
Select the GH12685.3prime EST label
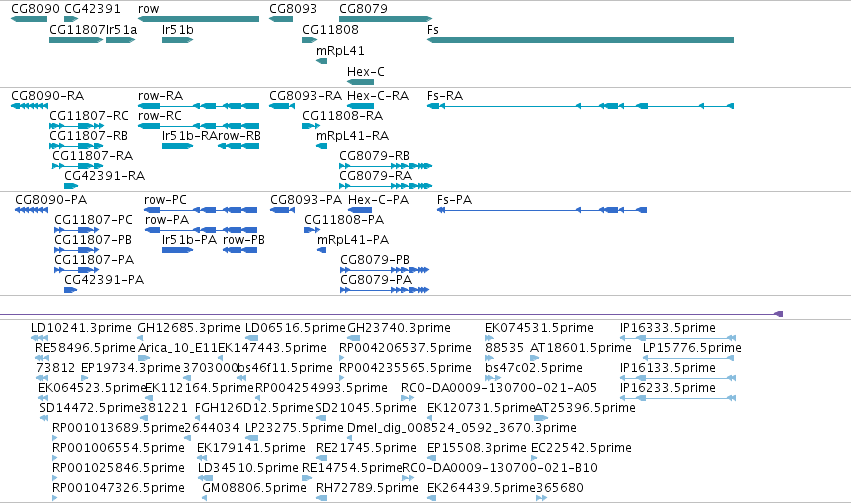coord(189,328)
